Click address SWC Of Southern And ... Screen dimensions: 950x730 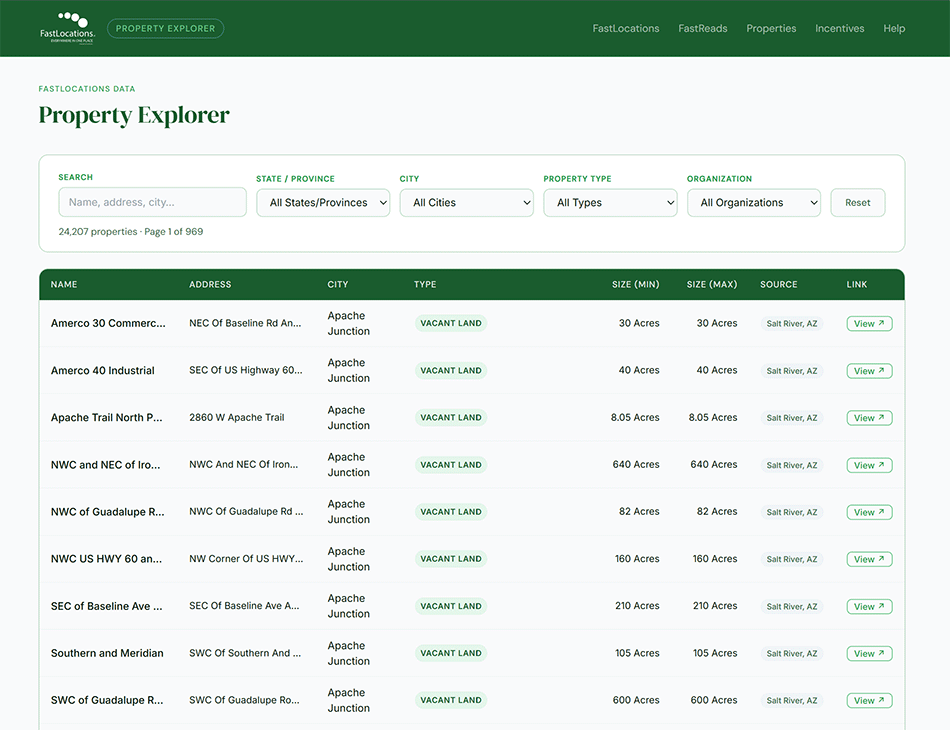[245, 653]
